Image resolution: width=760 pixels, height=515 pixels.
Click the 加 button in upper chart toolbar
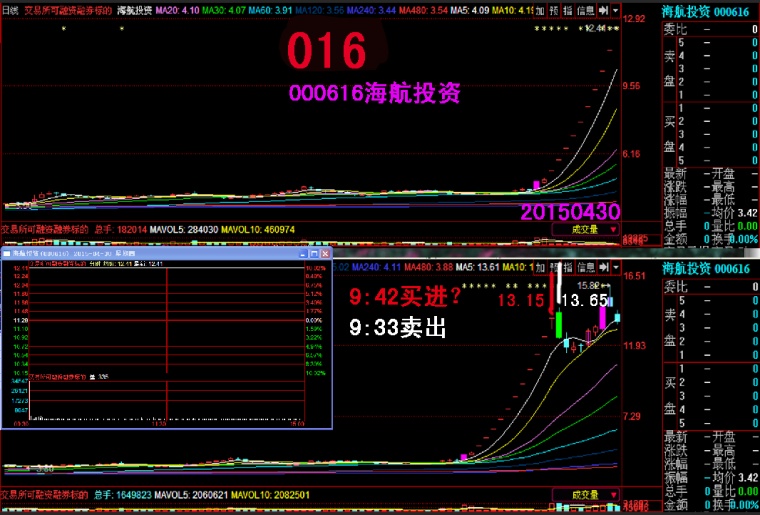(x=540, y=10)
